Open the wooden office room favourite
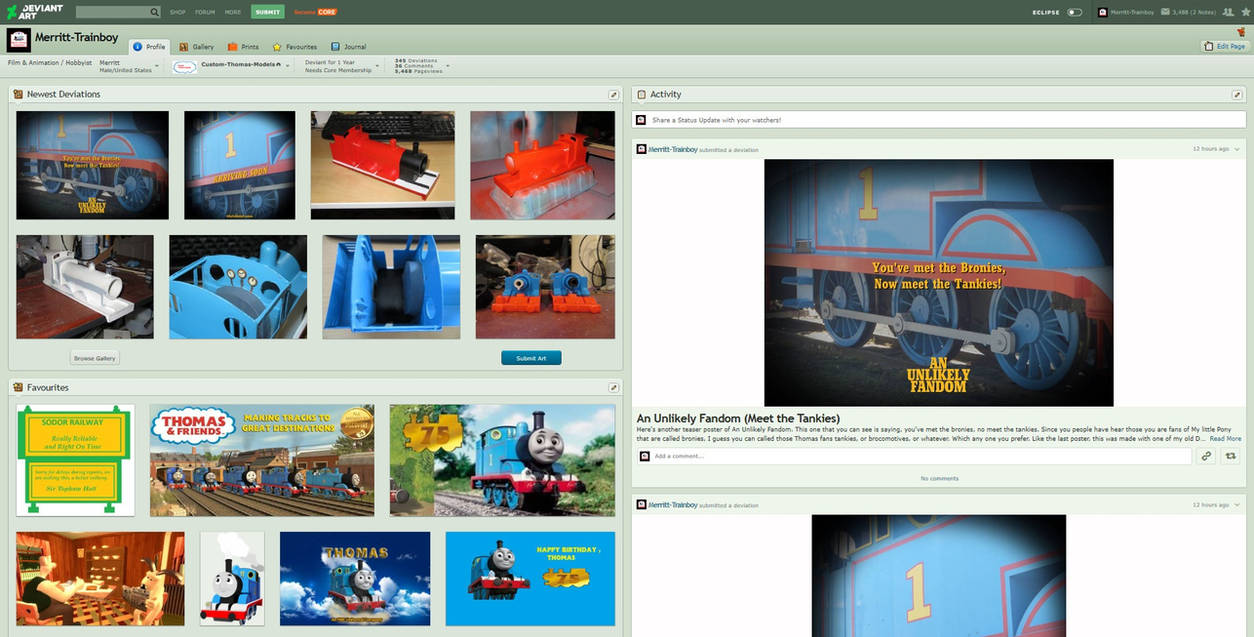1254x637 pixels. coord(100,579)
